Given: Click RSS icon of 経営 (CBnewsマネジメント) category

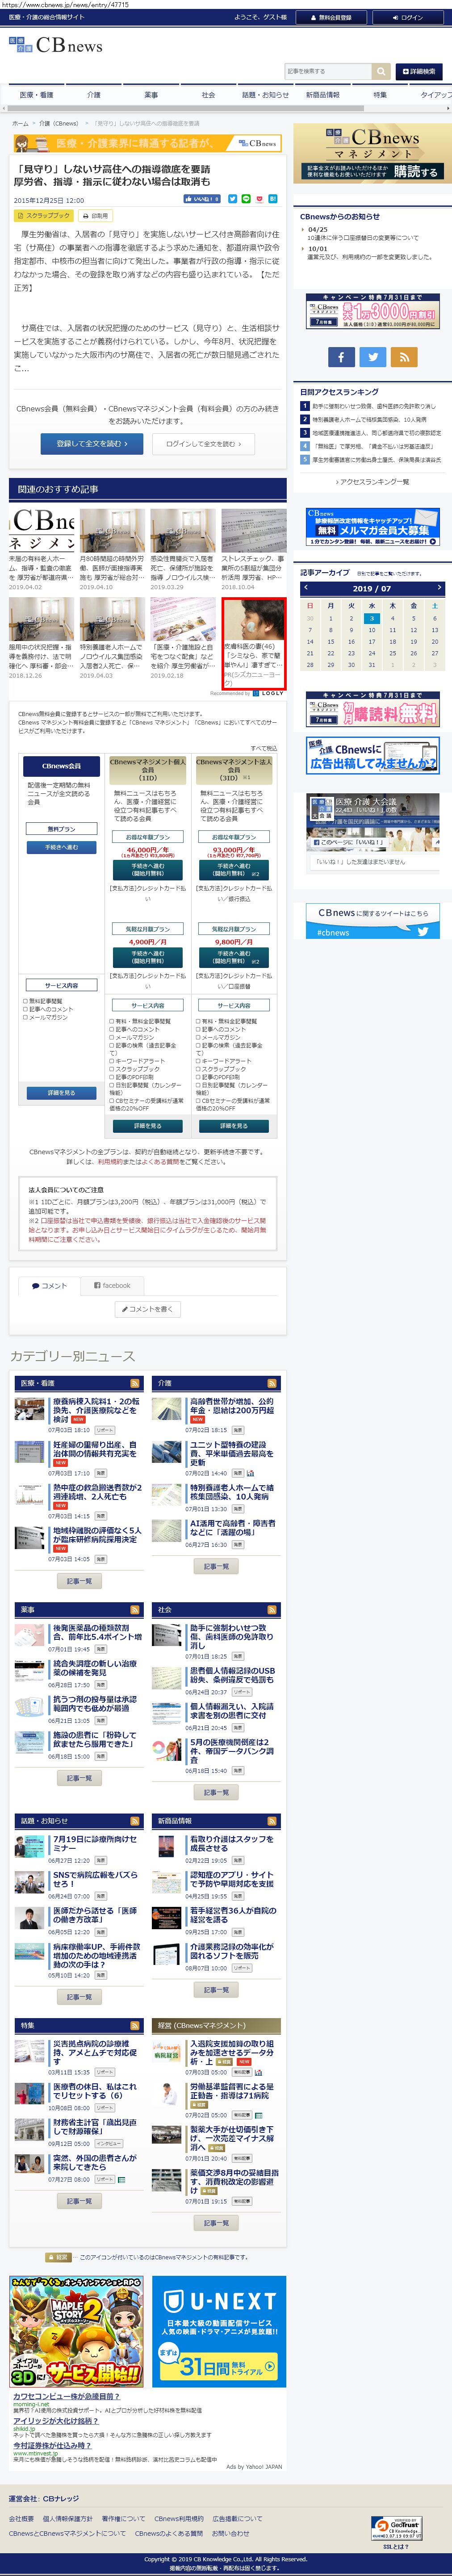Looking at the screenshot, I should (x=272, y=2025).
